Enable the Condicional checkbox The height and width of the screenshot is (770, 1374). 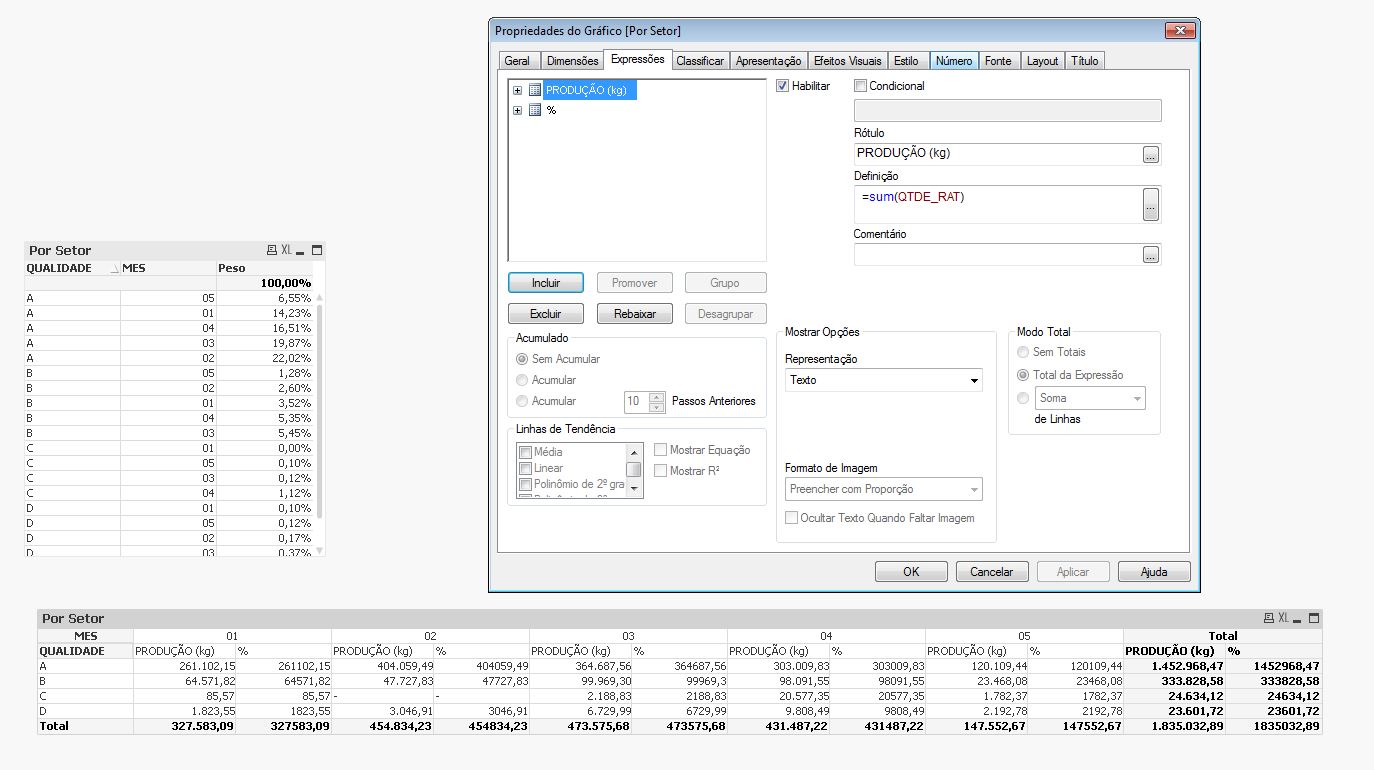(x=861, y=86)
